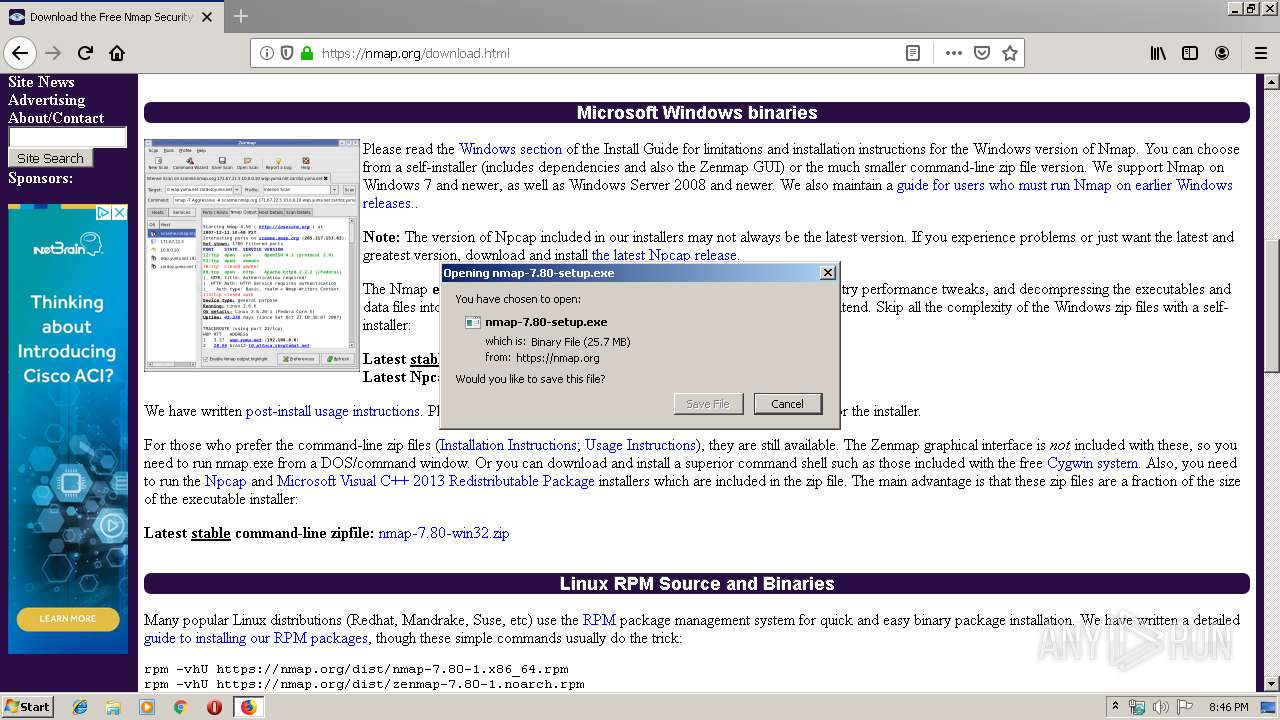Click the taskbar clock showing 8:46 PM

[1228, 707]
